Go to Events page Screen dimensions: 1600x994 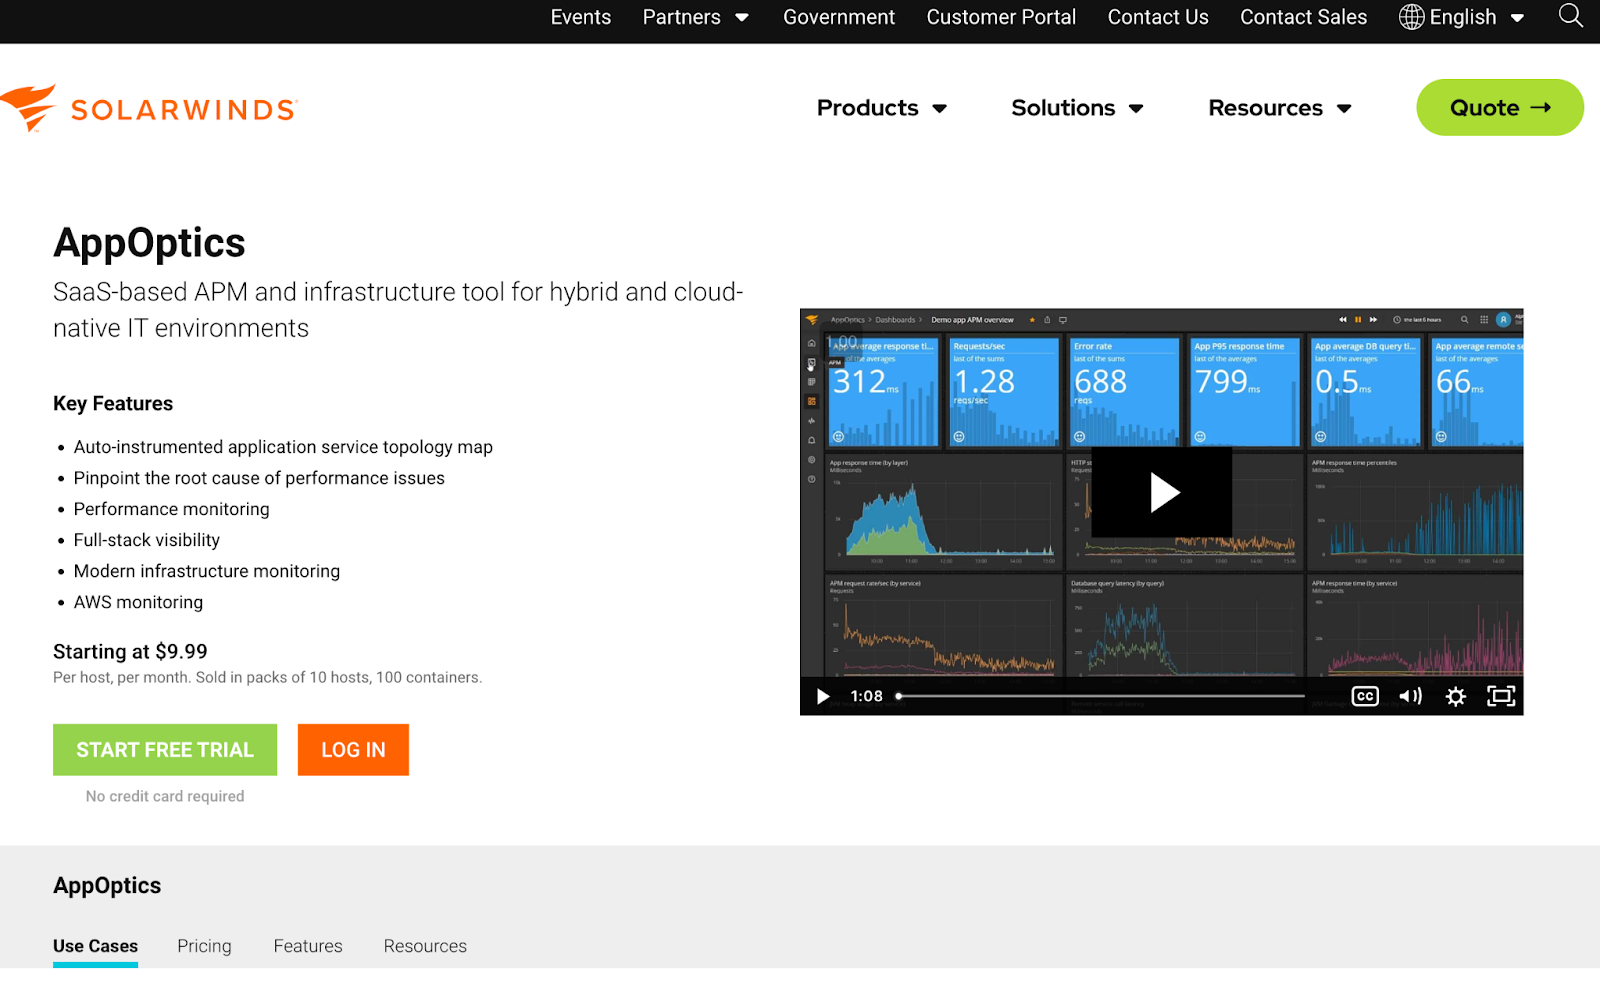(x=581, y=17)
